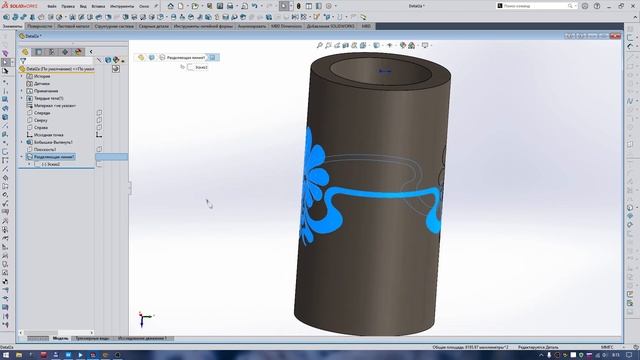Click the feature tree horizontal scrollbar

point(57,333)
